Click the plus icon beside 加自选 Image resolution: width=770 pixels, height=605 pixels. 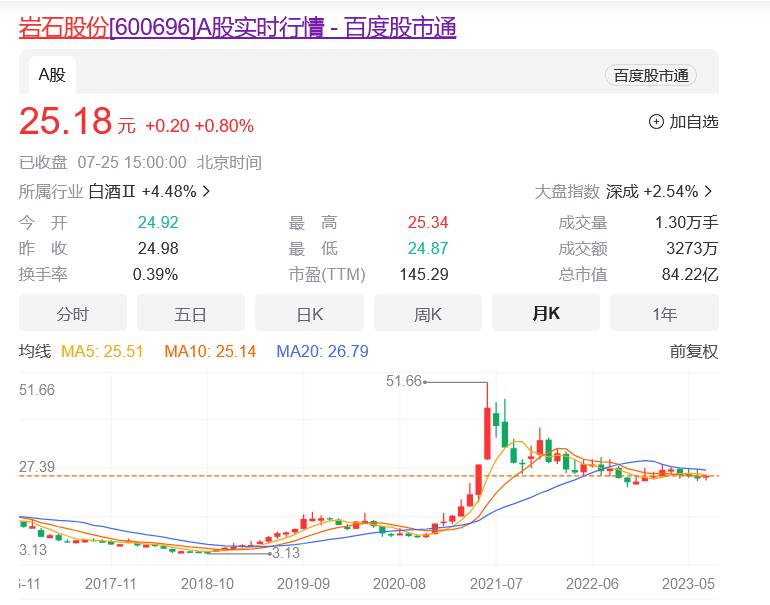[656, 121]
